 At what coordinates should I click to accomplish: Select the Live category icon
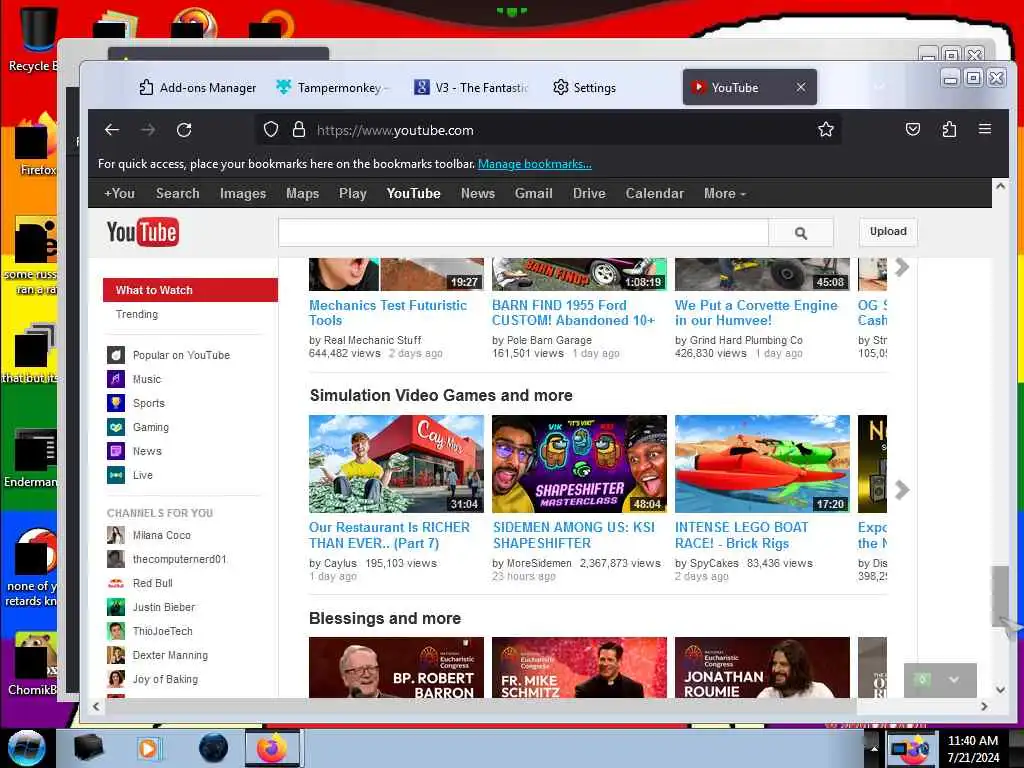tap(116, 475)
